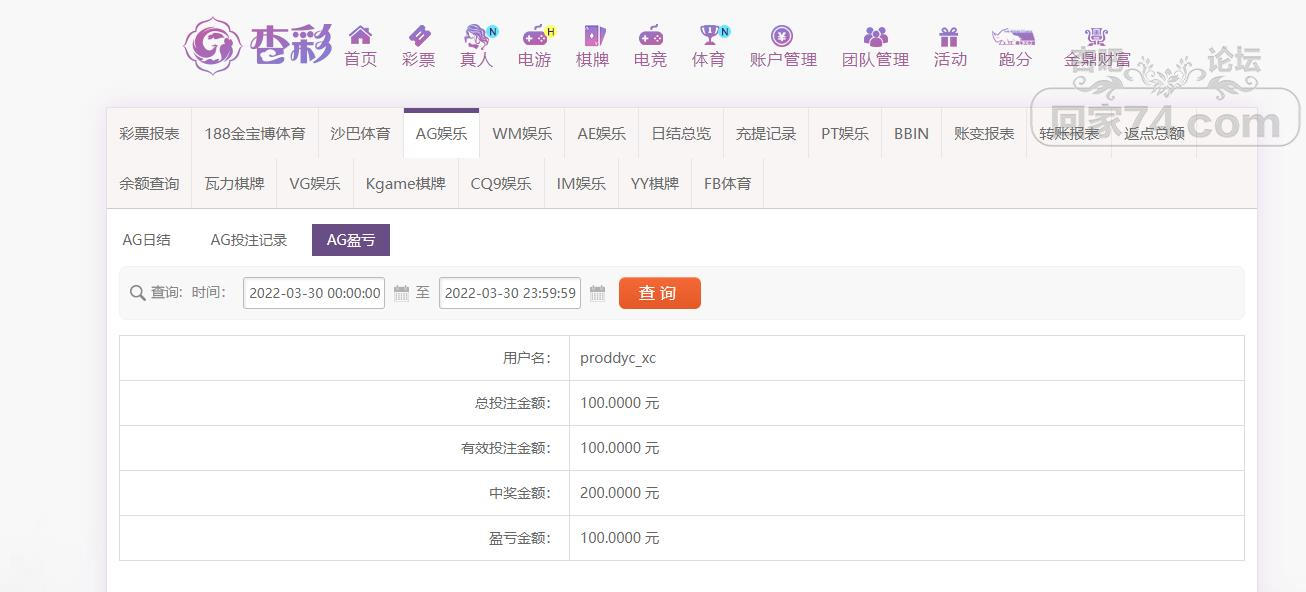
Task: Open the 金鼎财富 icon
Action: [x=1096, y=36]
